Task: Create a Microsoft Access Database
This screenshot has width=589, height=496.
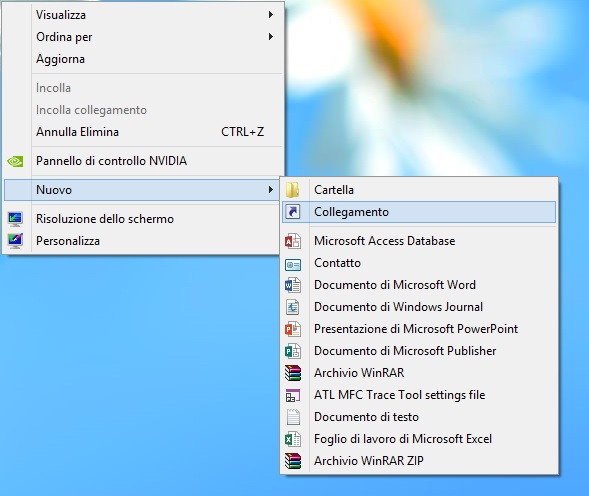Action: 419,241
